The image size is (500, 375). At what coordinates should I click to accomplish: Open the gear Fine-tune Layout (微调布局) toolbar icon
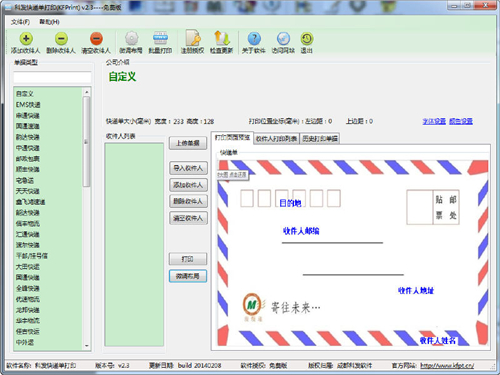pos(131,39)
